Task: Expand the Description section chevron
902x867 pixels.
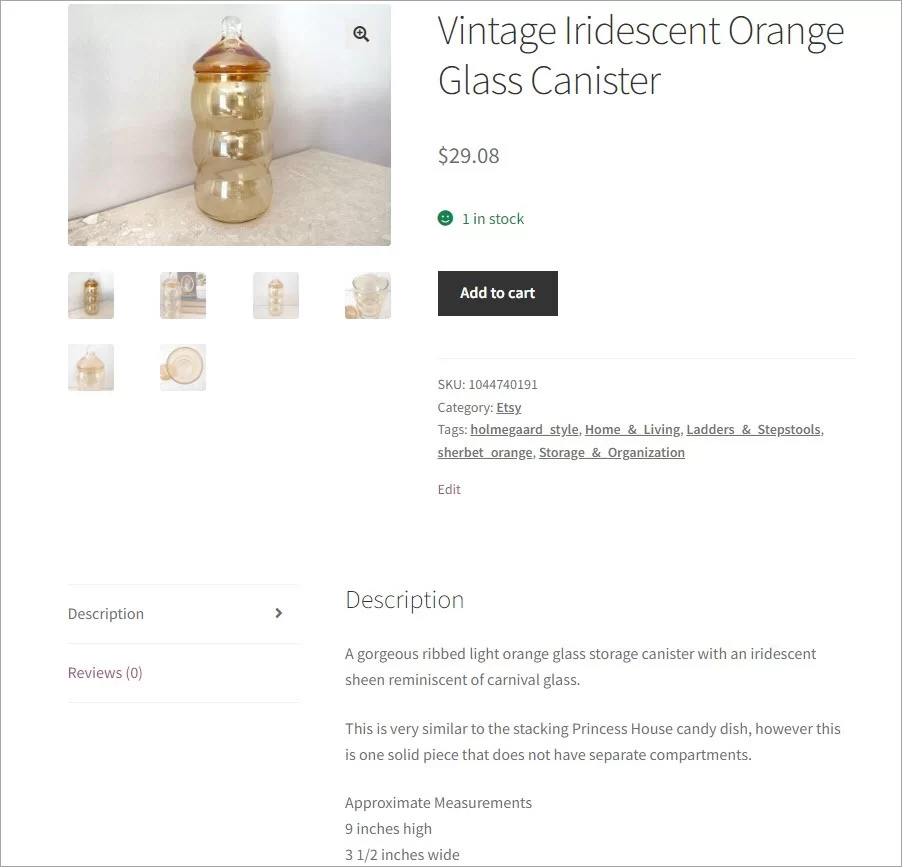Action: tap(279, 613)
